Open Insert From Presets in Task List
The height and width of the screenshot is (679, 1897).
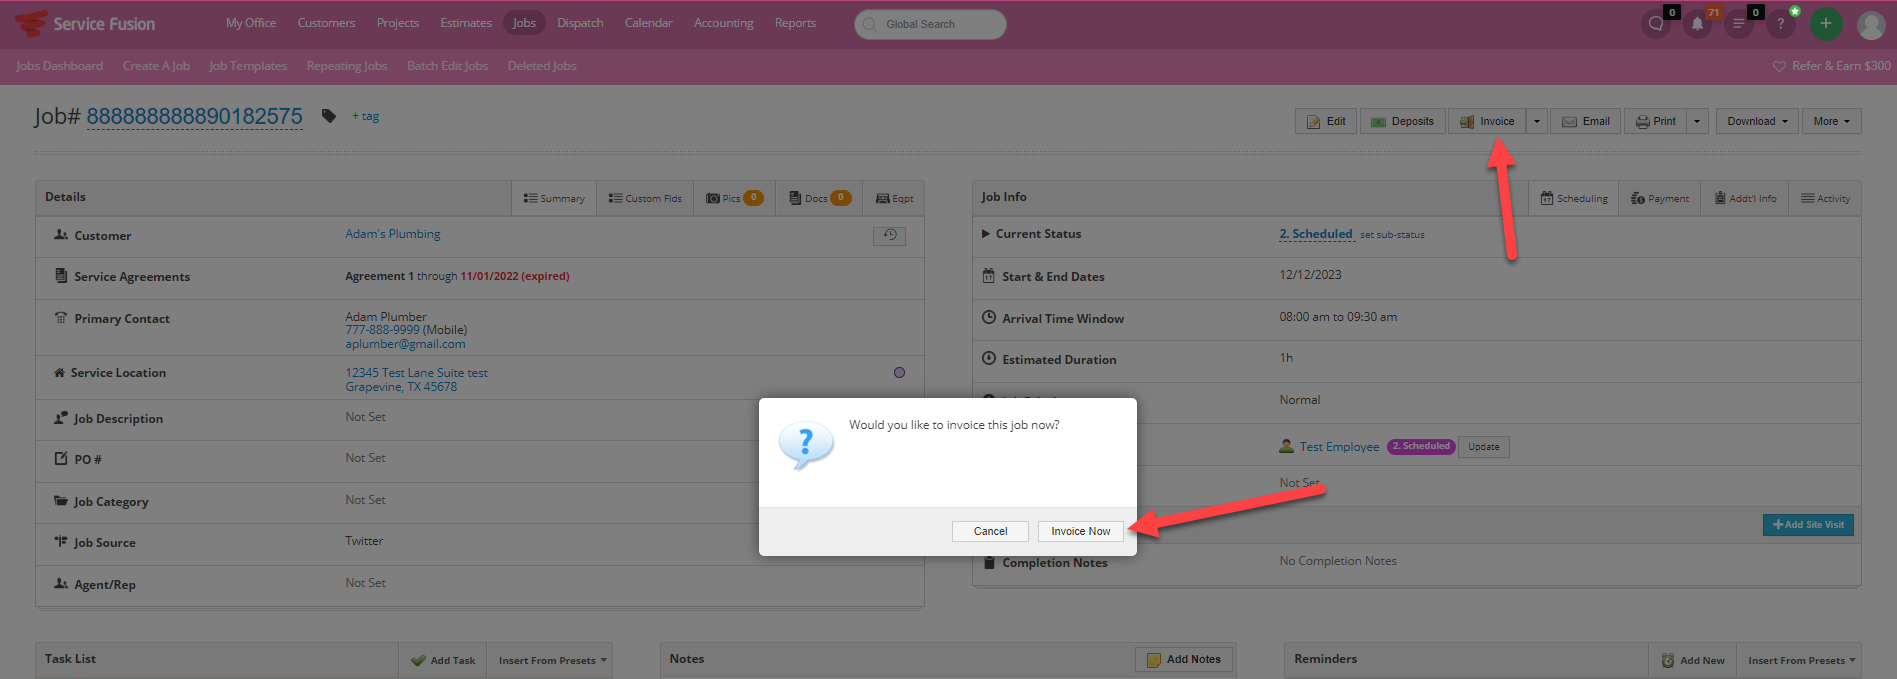pos(552,660)
